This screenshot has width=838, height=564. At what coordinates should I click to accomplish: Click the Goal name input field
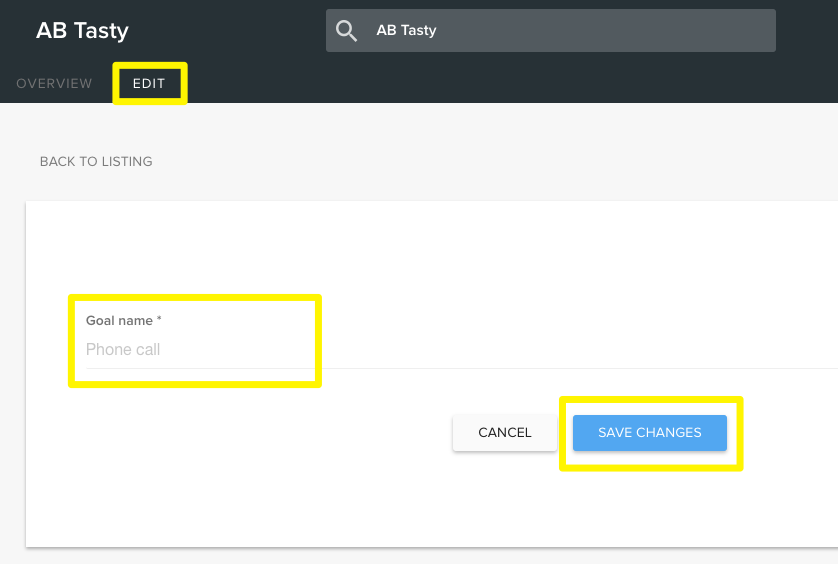[x=462, y=350]
